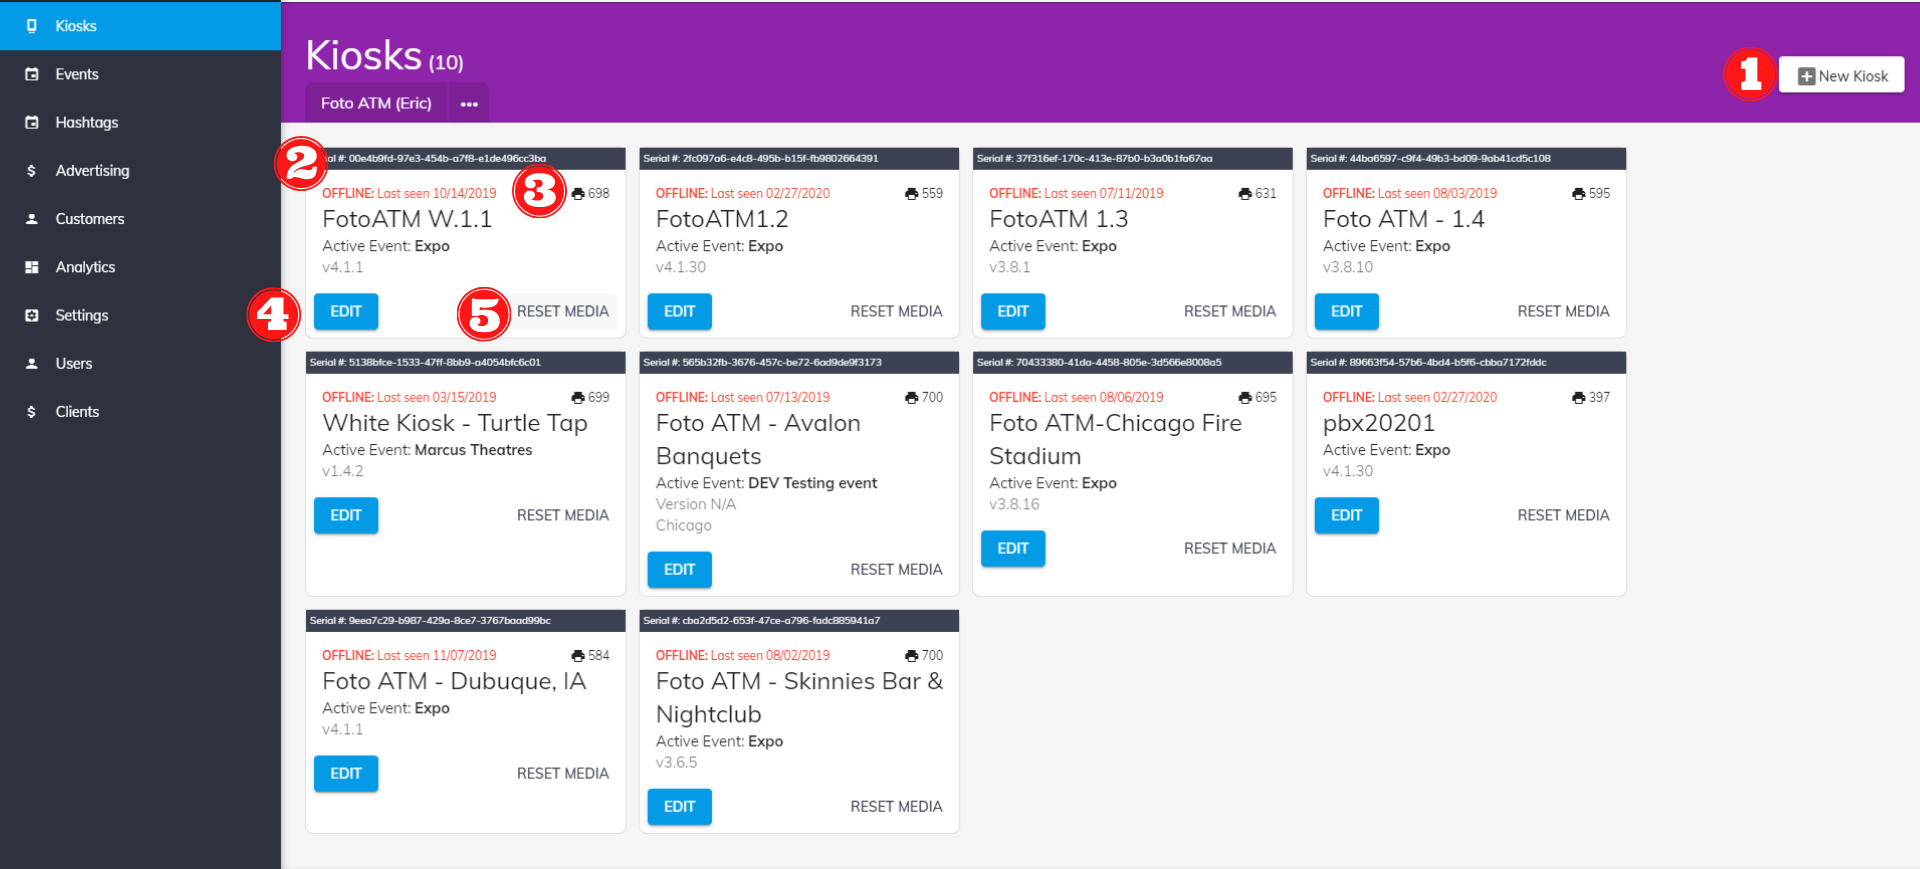
Task: Edit the FotoATM1.2 kiosk
Action: (679, 311)
